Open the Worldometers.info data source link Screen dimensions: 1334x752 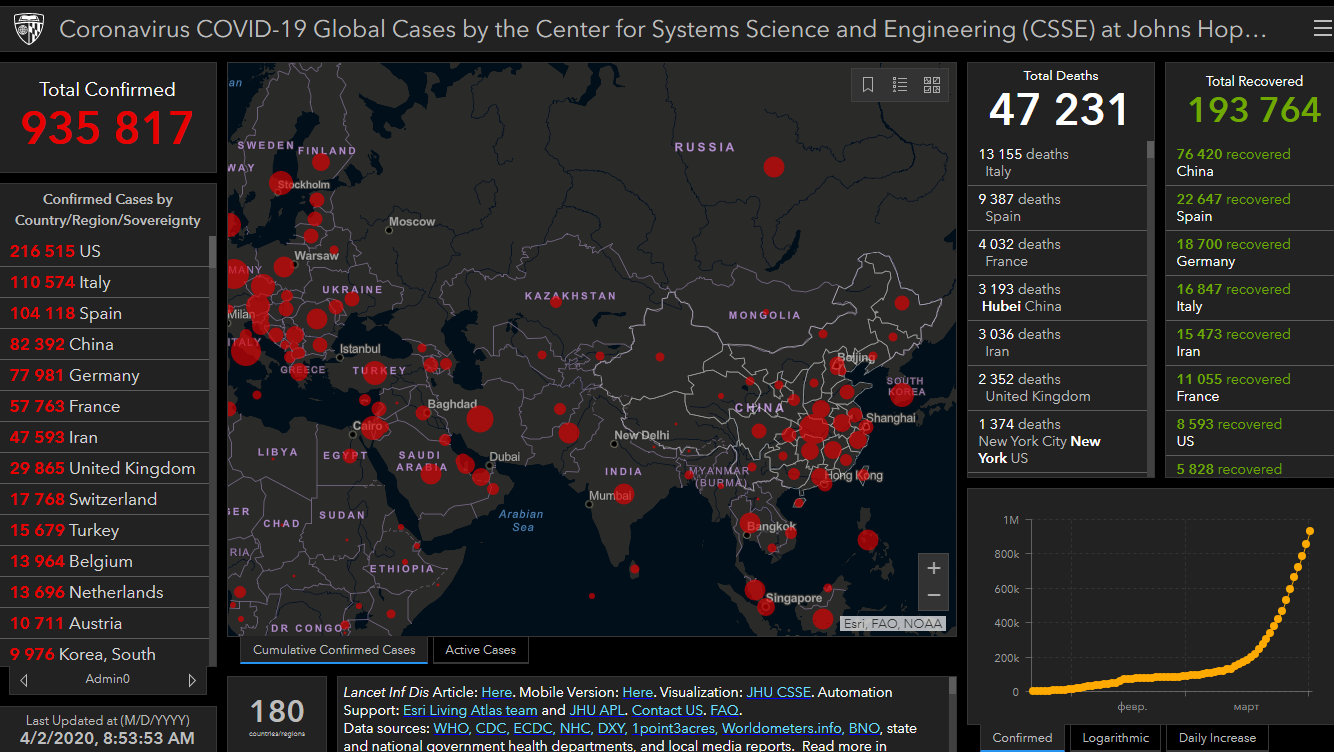pyautogui.click(x=782, y=728)
